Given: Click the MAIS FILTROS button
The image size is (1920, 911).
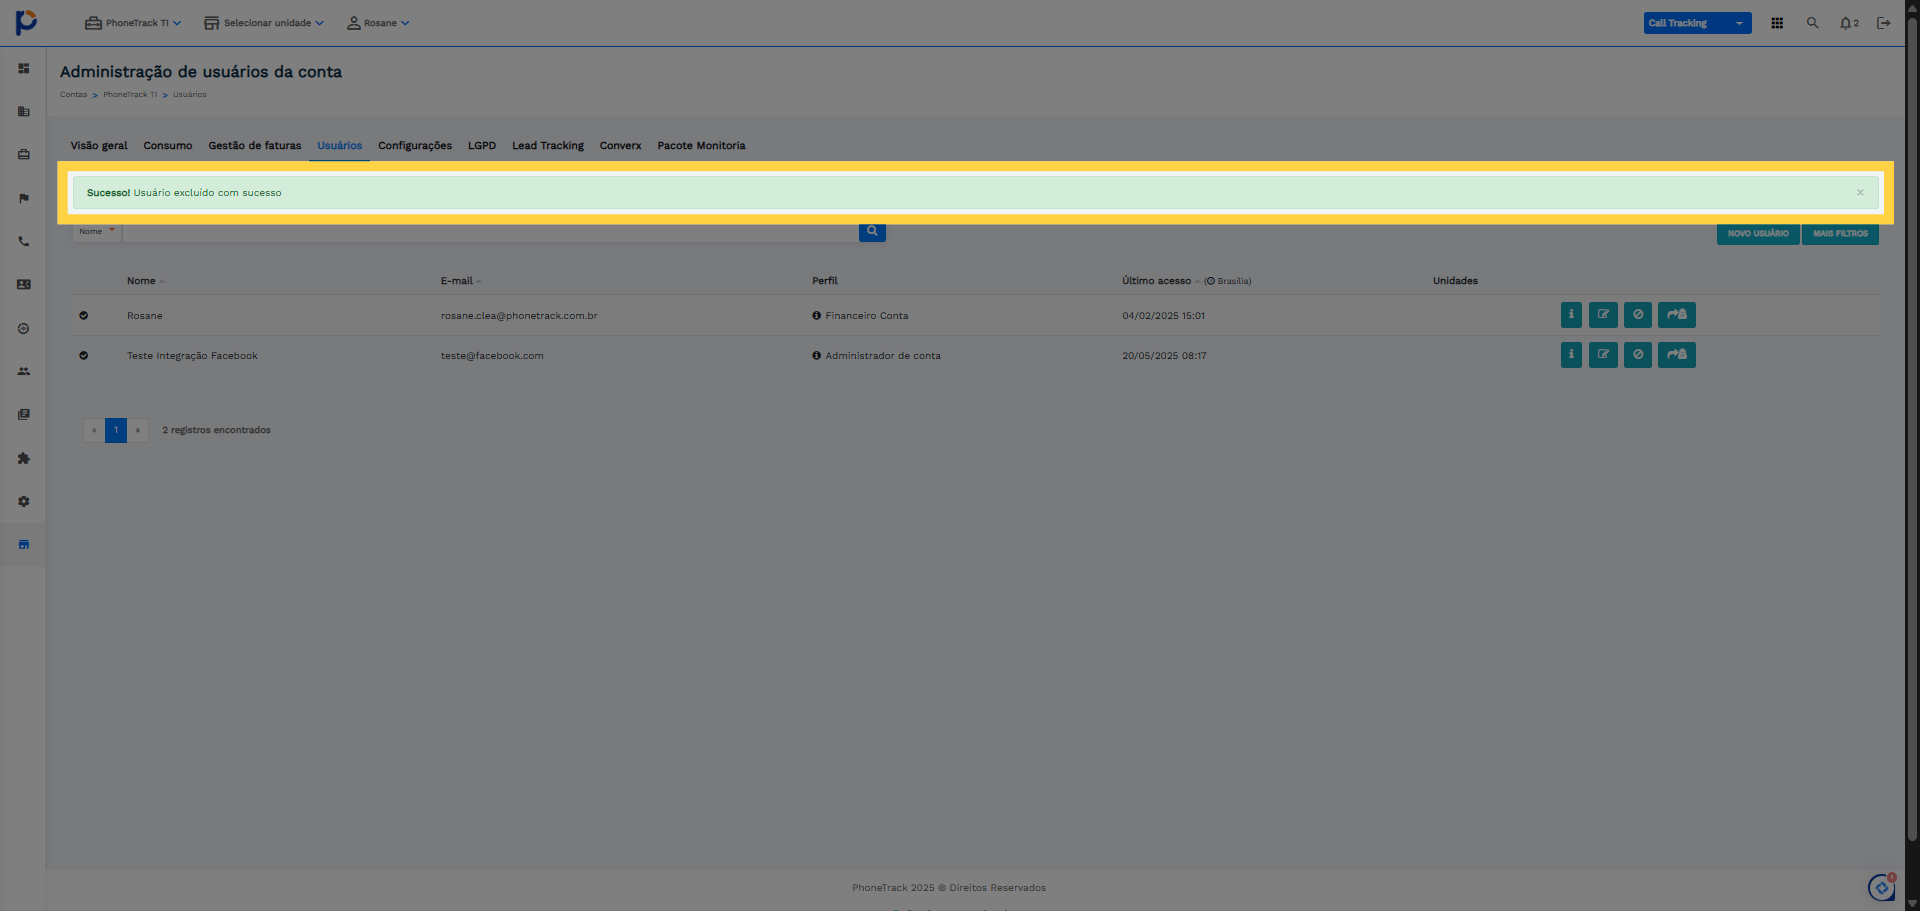Looking at the screenshot, I should coord(1840,234).
